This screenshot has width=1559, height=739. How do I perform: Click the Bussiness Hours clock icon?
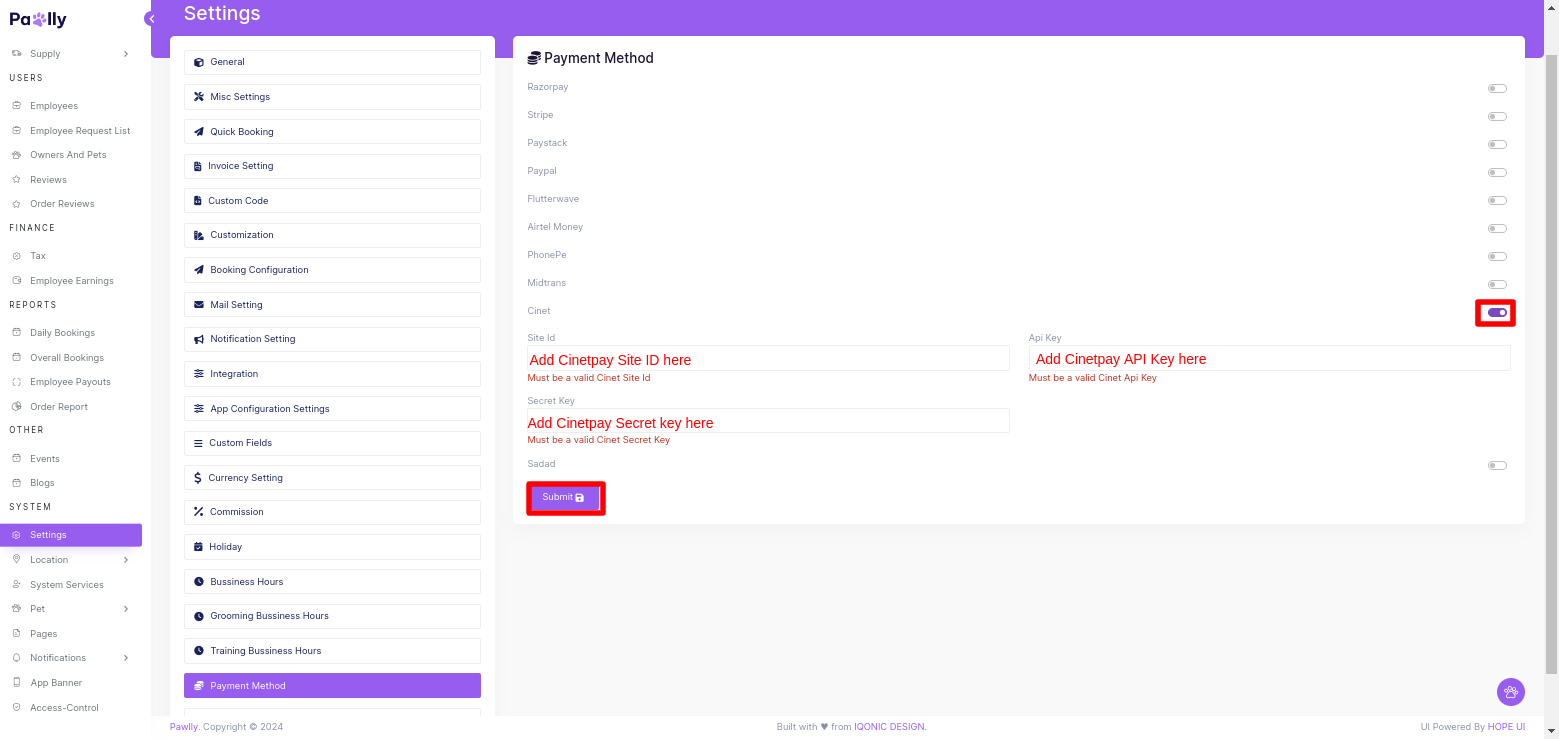click(x=199, y=582)
